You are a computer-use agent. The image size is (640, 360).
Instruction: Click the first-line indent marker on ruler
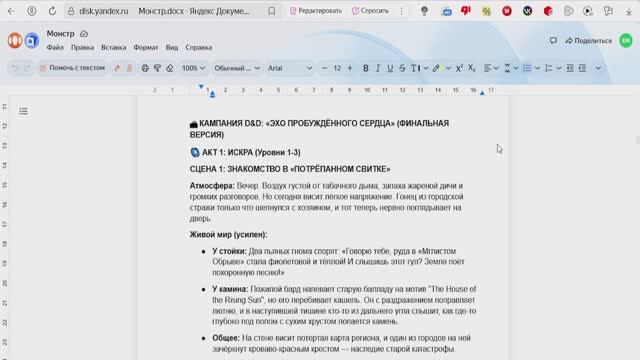point(201,87)
